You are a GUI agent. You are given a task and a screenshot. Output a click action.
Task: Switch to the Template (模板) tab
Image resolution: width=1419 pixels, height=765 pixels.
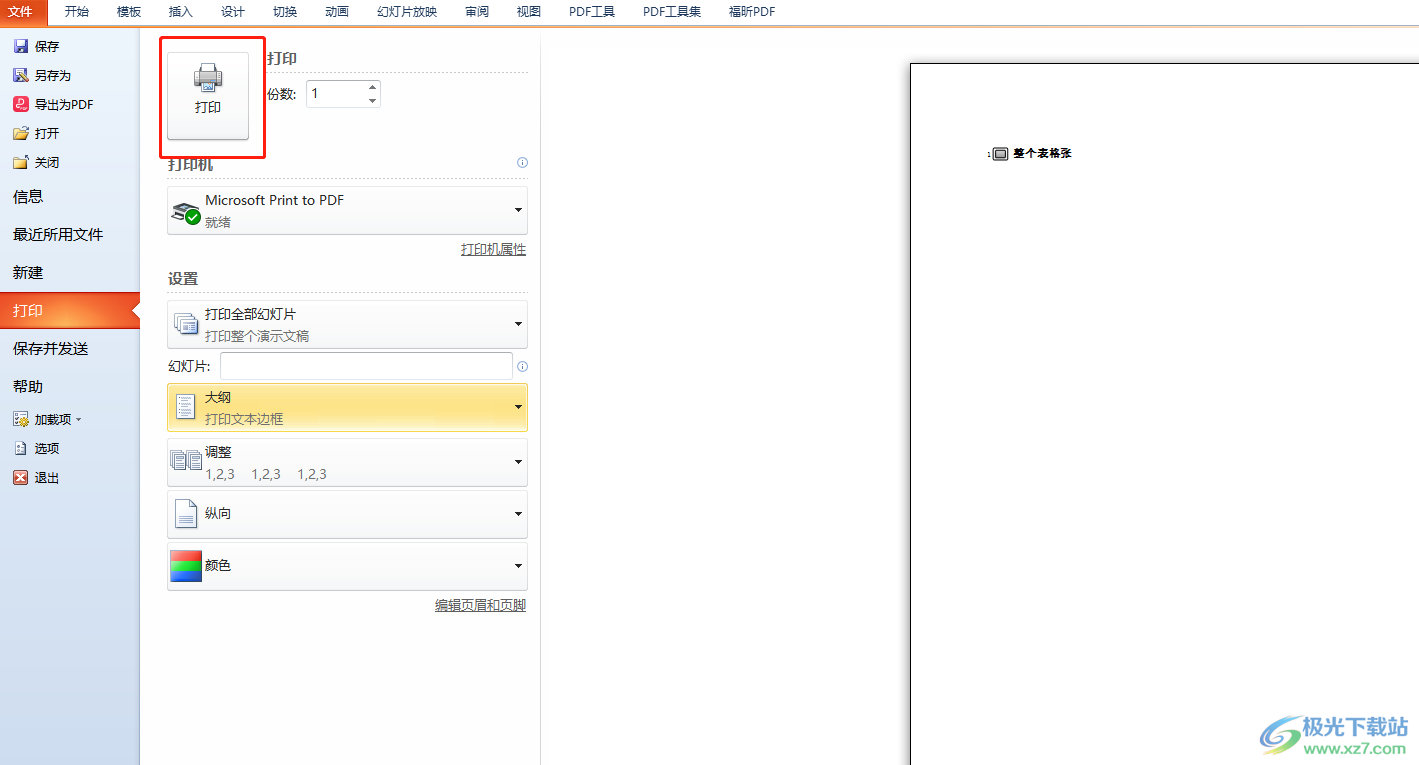(x=129, y=12)
